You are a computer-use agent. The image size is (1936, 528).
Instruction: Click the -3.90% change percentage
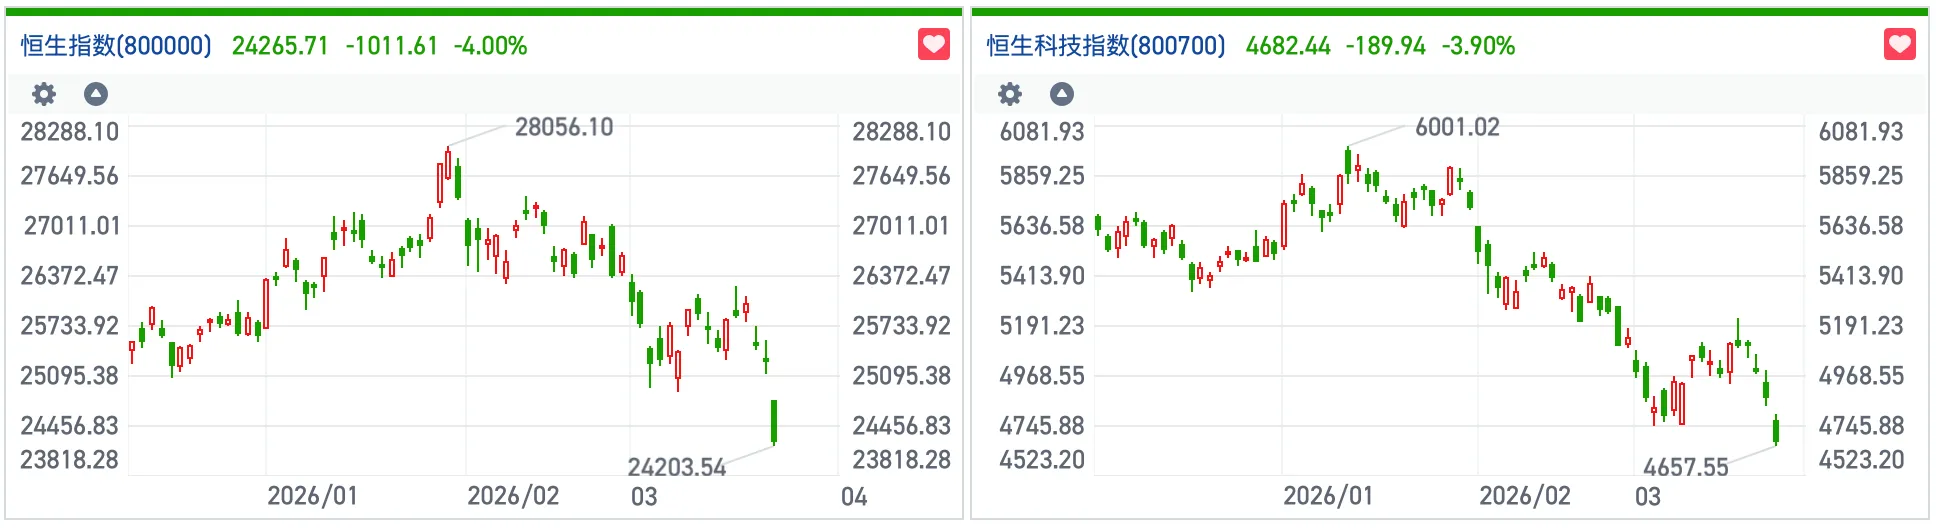point(1478,46)
